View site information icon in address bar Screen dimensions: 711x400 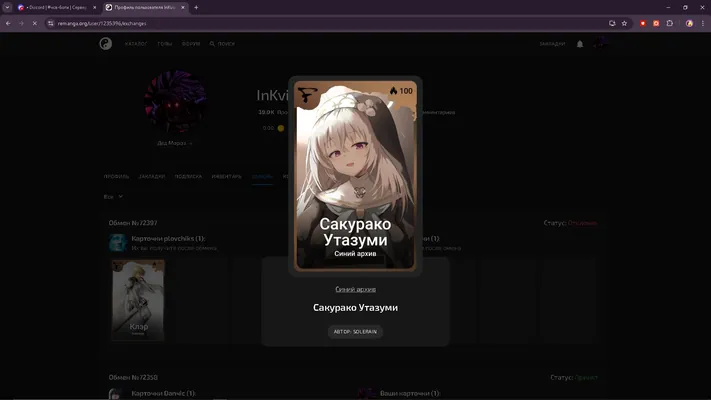[x=50, y=23]
